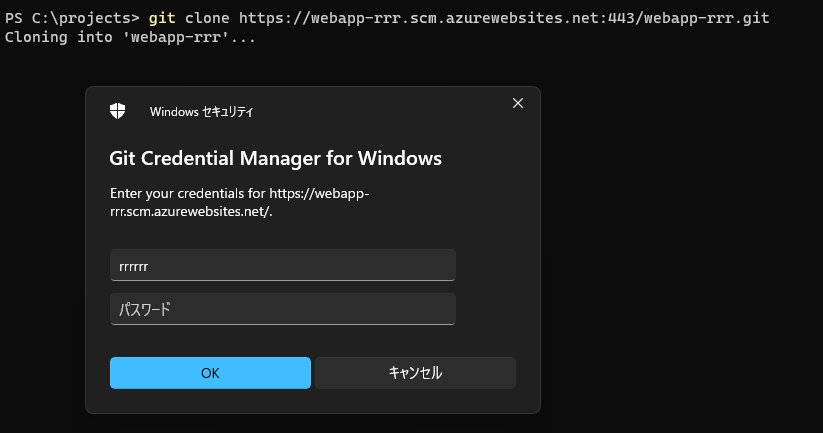Close the Windows Security credential dialog

517,103
